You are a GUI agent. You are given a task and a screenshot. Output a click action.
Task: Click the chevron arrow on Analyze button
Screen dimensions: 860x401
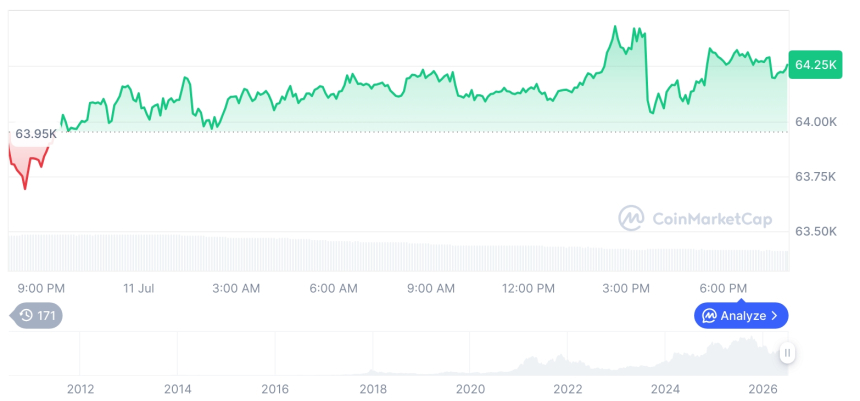774,316
